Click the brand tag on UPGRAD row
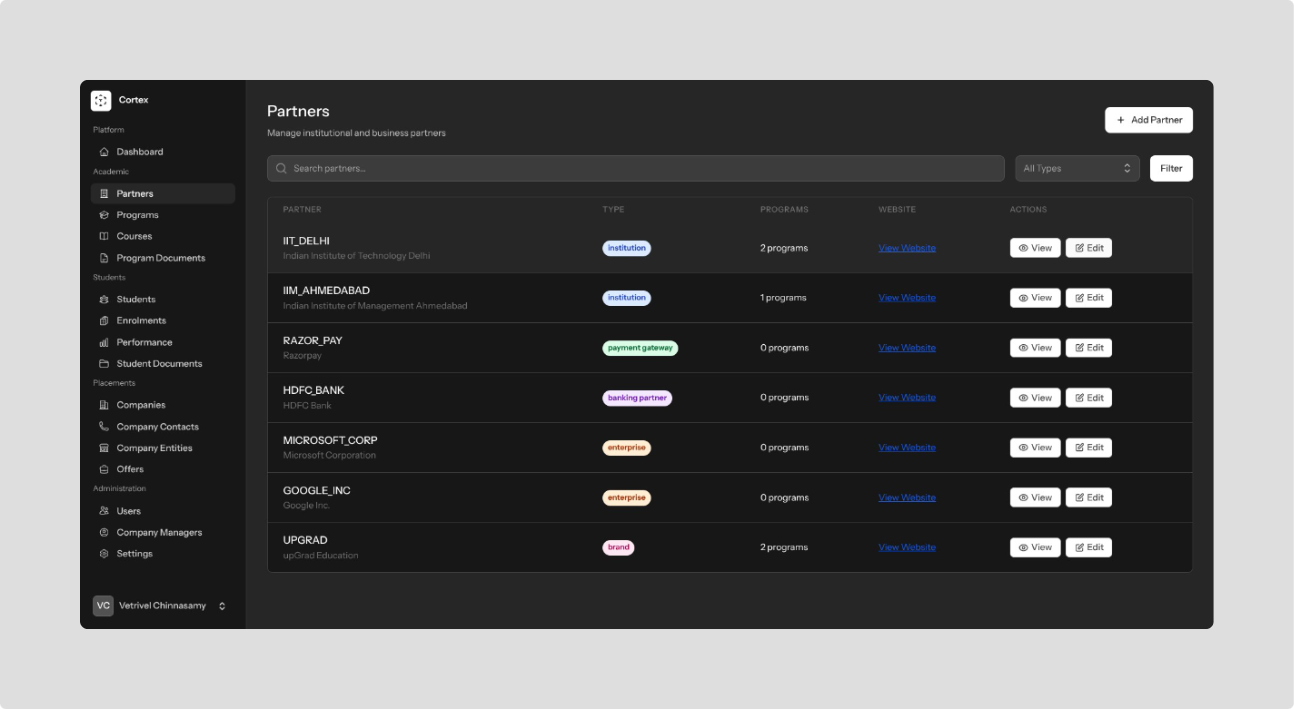 pos(619,548)
